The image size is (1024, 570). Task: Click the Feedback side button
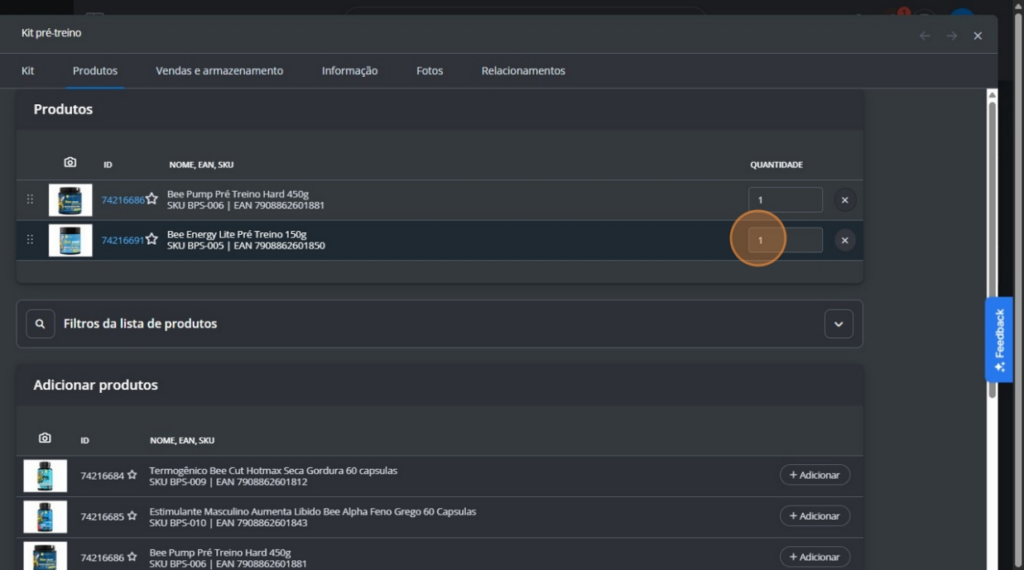point(999,340)
